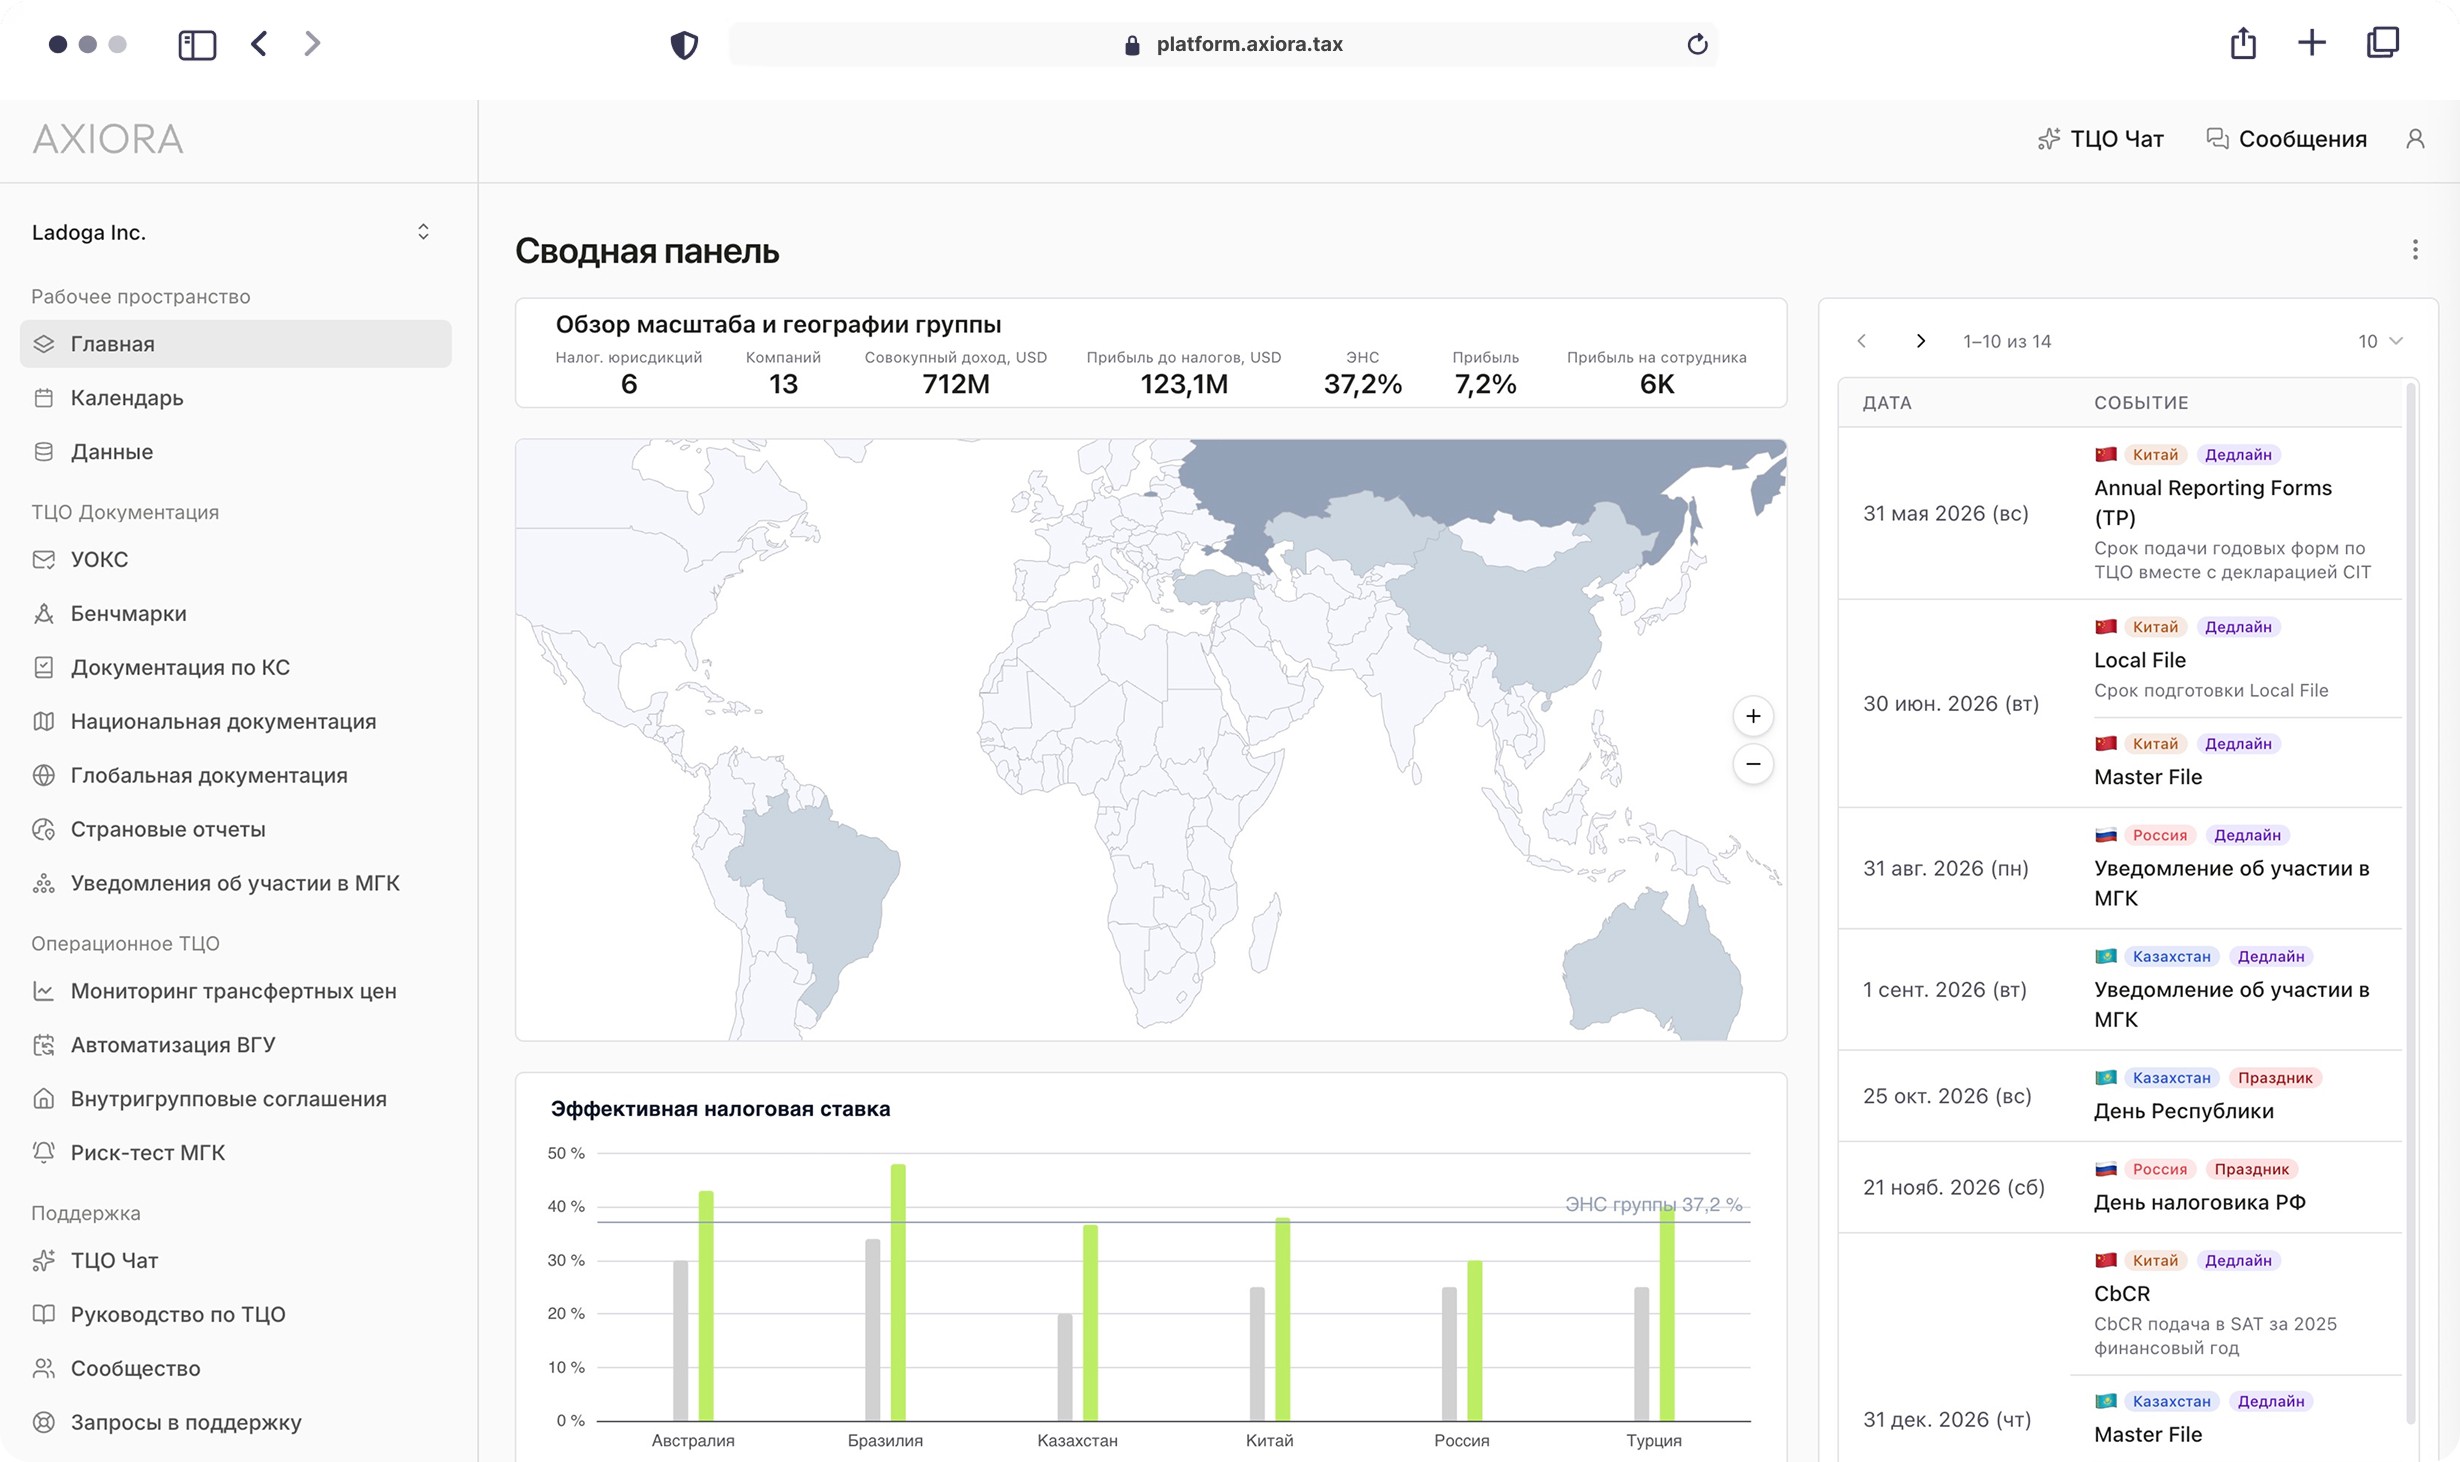Click the 37,2% ЭНС value
This screenshot has height=1462, width=2460.
[1362, 384]
